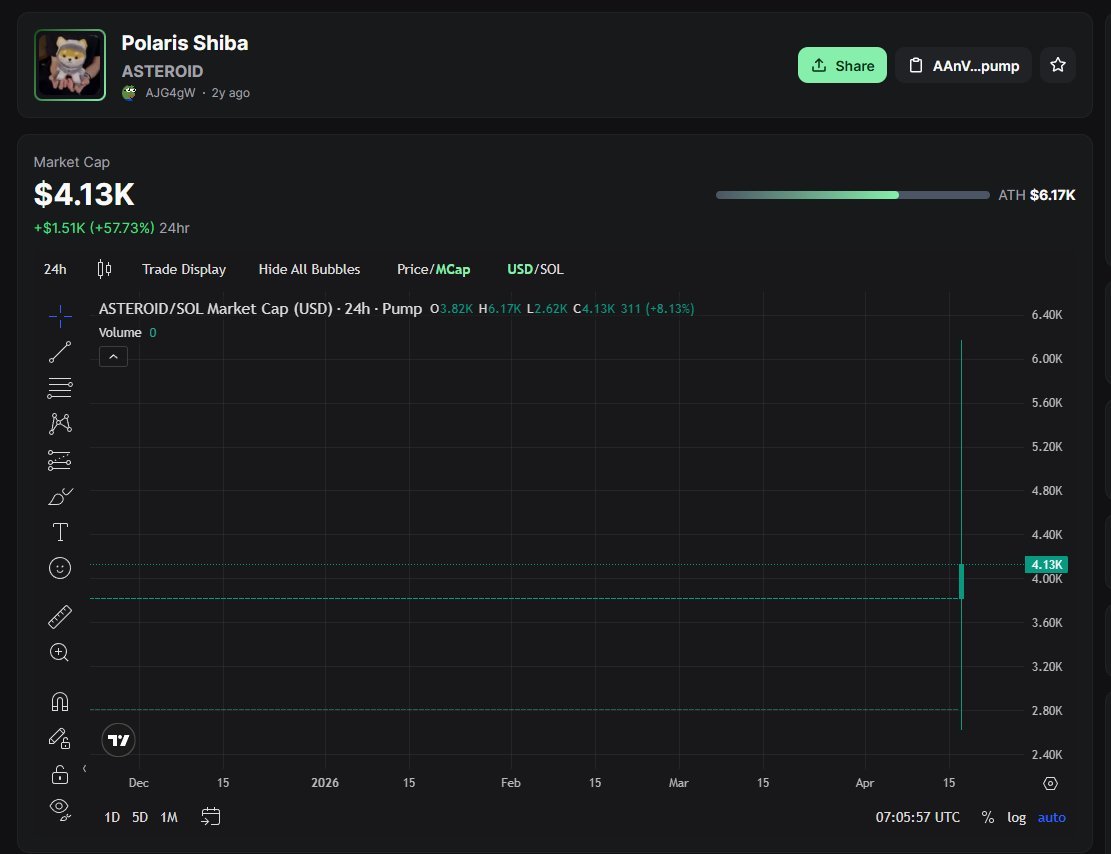Open the 07:05:57 UTC timezone menu
This screenshot has width=1111, height=854.
(x=918, y=817)
